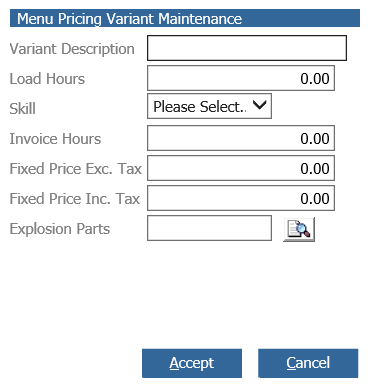
Task: Click the Skill field label
Action: tap(22, 109)
